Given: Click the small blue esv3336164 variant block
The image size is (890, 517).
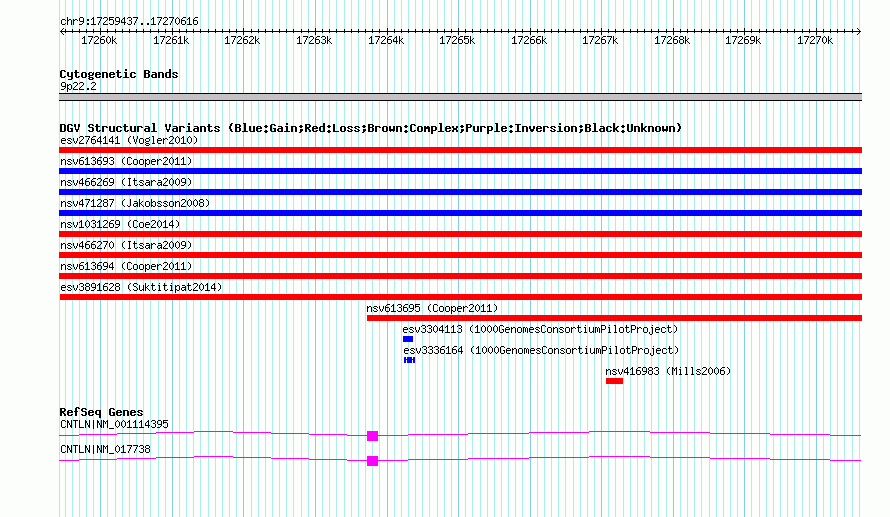Looking at the screenshot, I should pyautogui.click(x=409, y=360).
